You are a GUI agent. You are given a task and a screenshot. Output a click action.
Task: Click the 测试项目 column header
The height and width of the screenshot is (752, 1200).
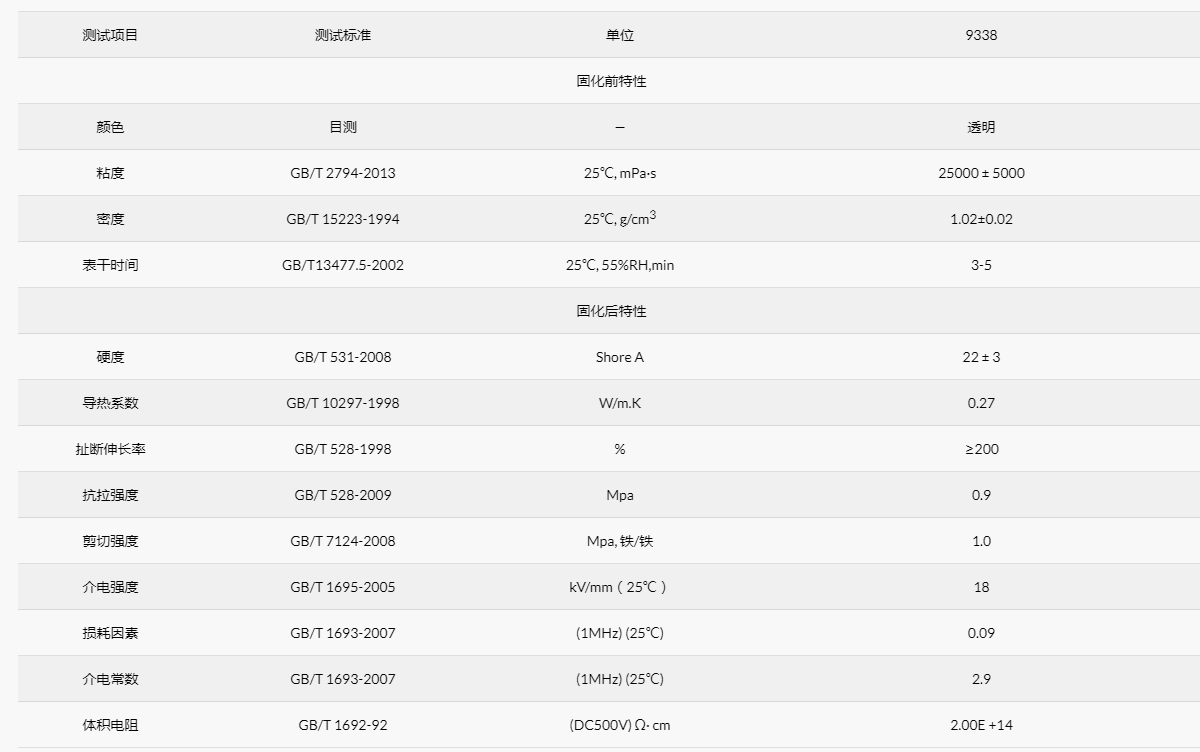tap(110, 35)
